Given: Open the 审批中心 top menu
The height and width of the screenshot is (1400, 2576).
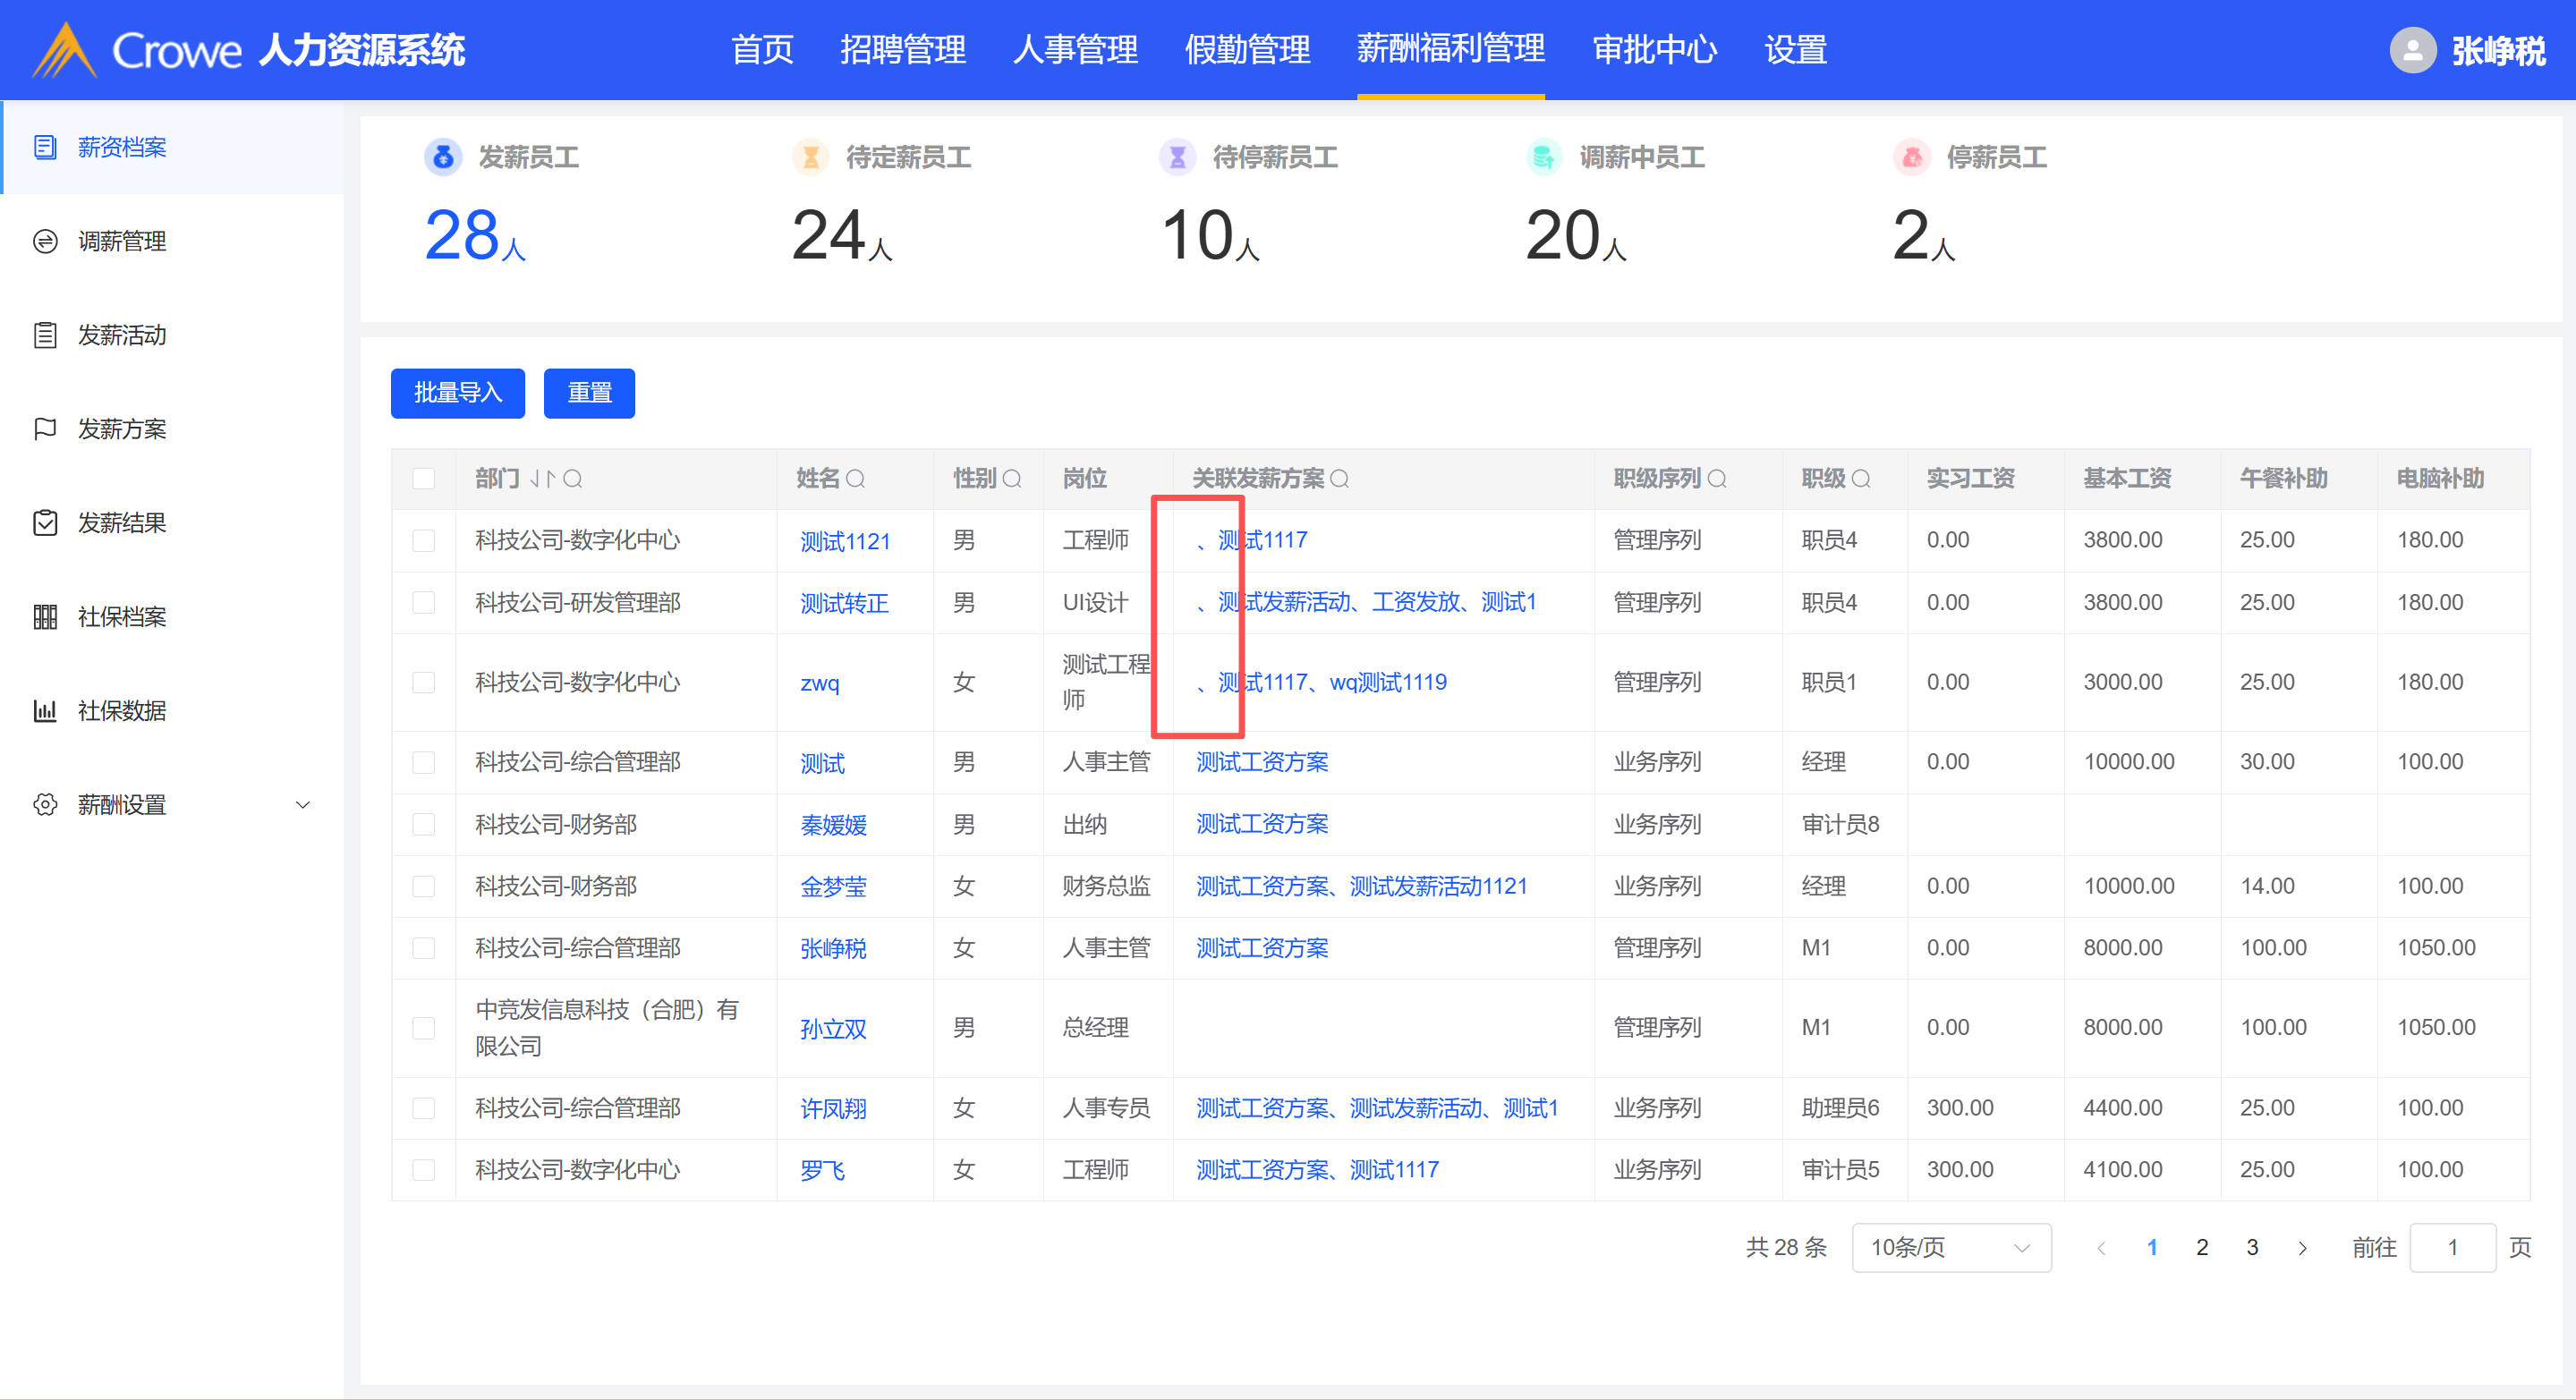Looking at the screenshot, I should tap(1654, 50).
